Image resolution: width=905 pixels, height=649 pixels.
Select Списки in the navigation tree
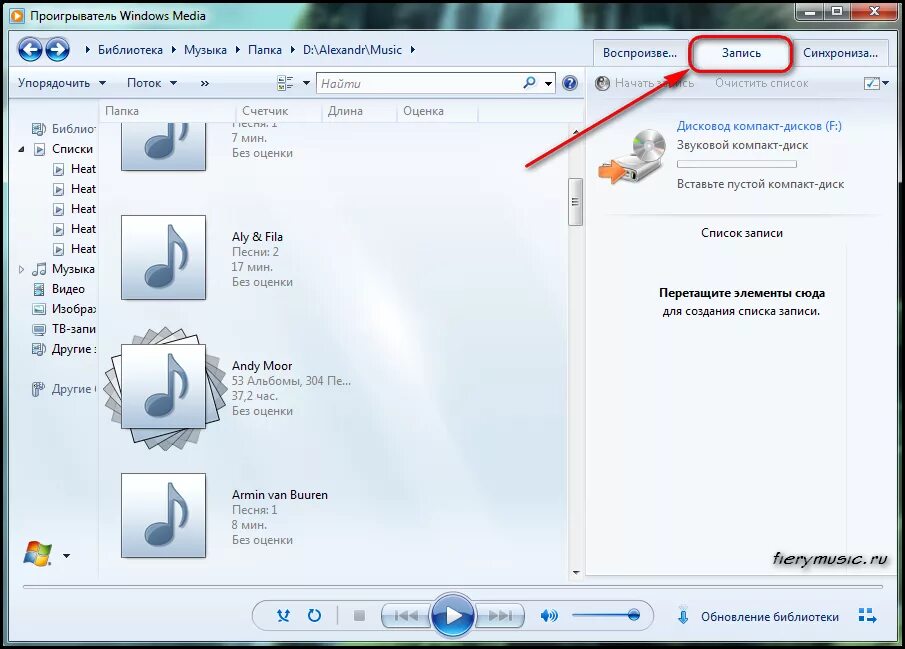point(72,149)
